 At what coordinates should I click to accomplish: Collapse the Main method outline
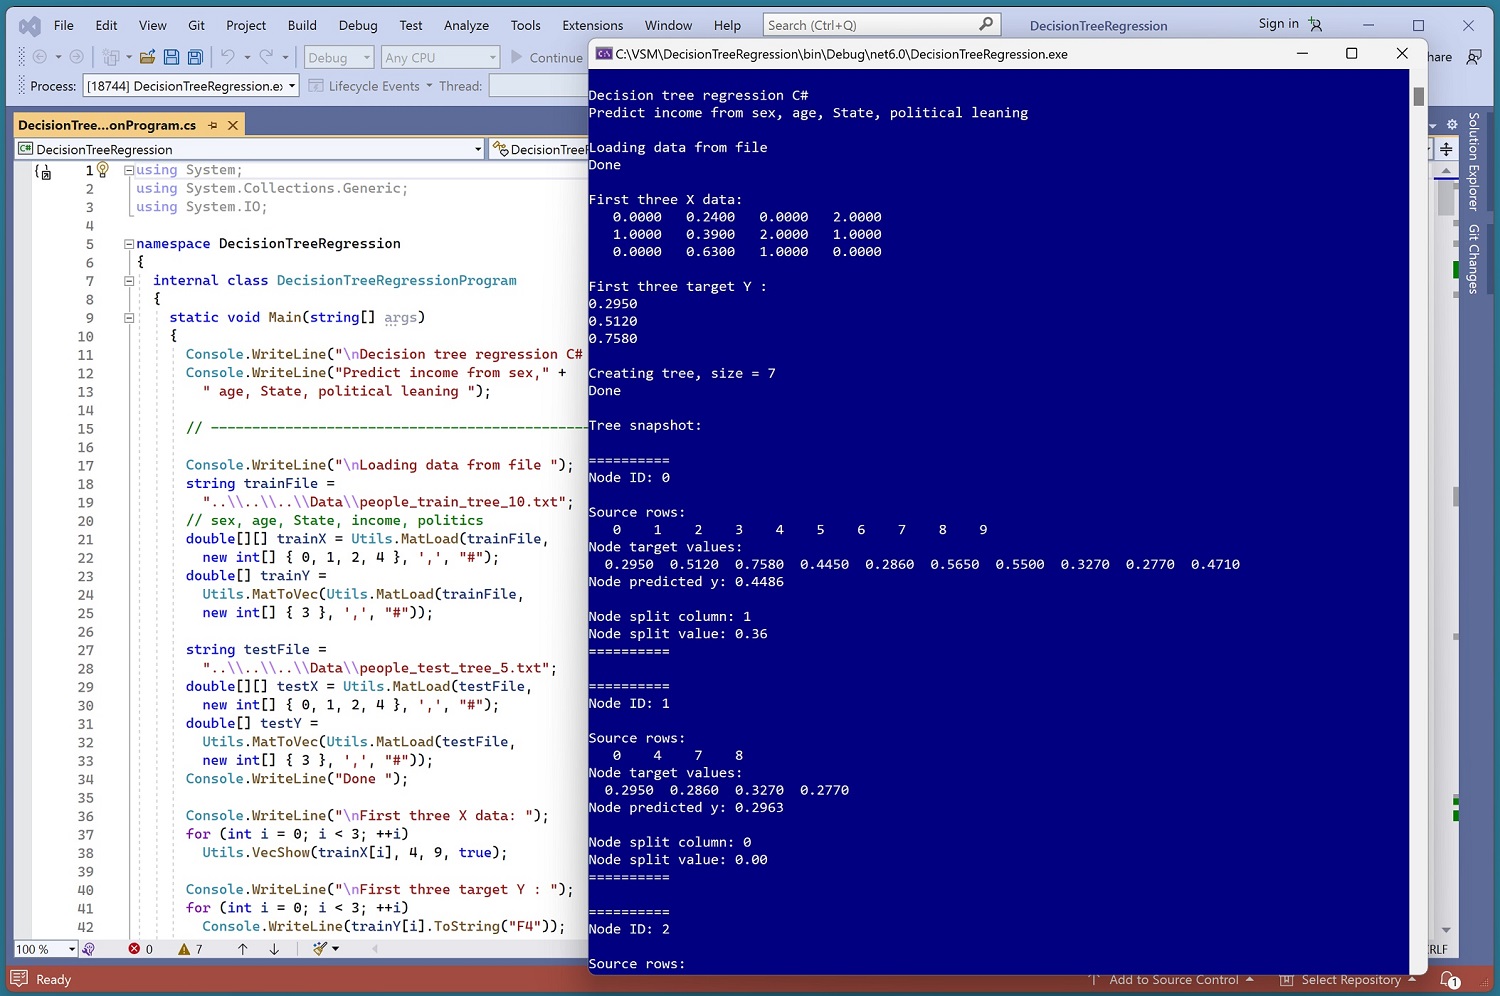pos(129,318)
